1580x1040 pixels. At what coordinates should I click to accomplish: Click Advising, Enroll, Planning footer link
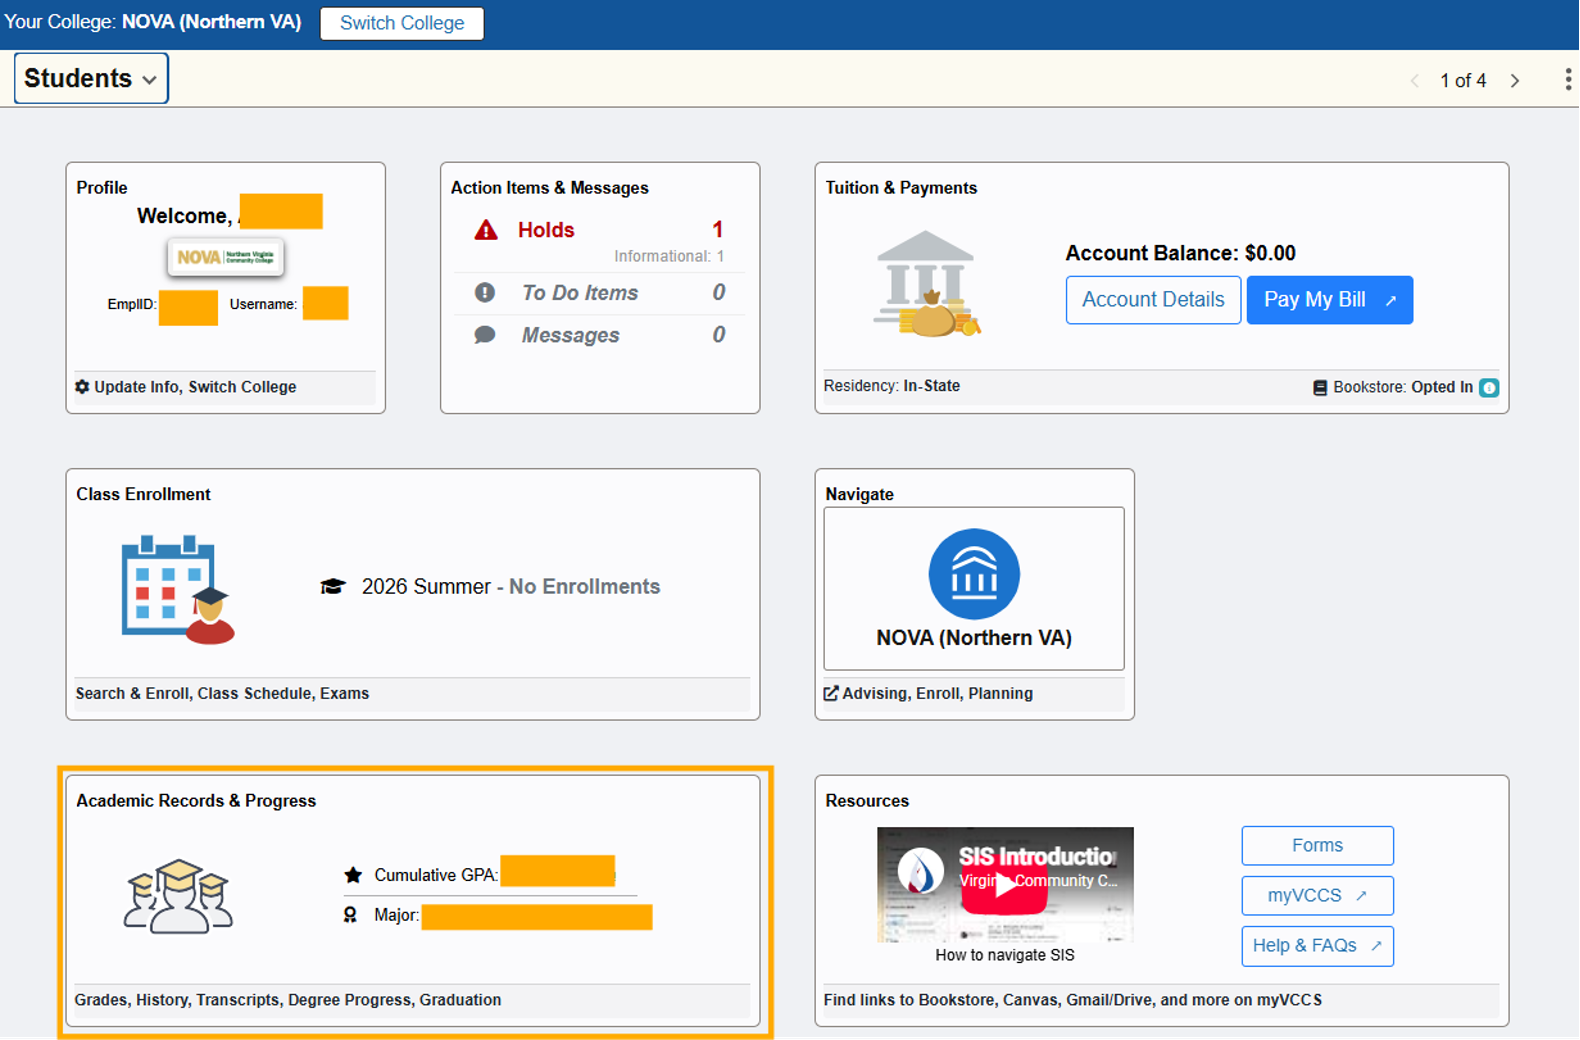click(x=937, y=693)
